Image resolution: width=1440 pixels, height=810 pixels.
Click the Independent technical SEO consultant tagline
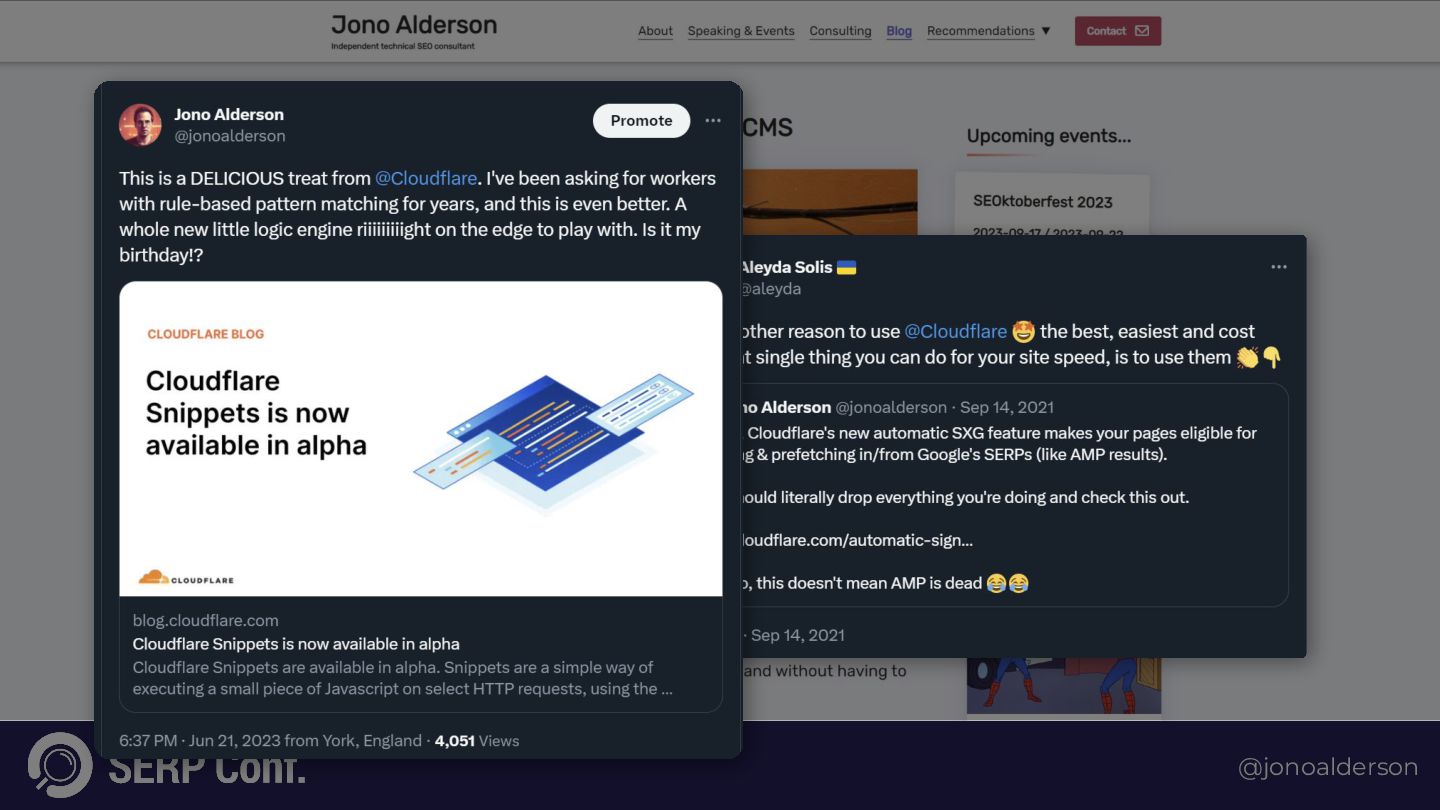[x=403, y=46]
